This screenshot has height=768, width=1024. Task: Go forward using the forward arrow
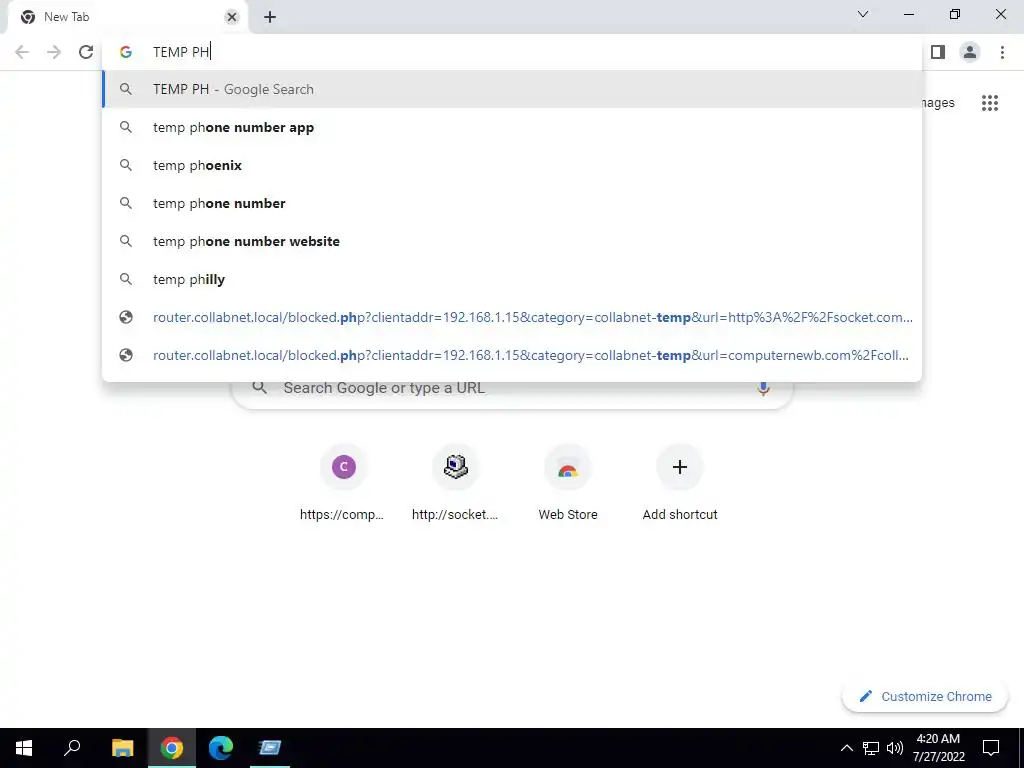pos(54,52)
